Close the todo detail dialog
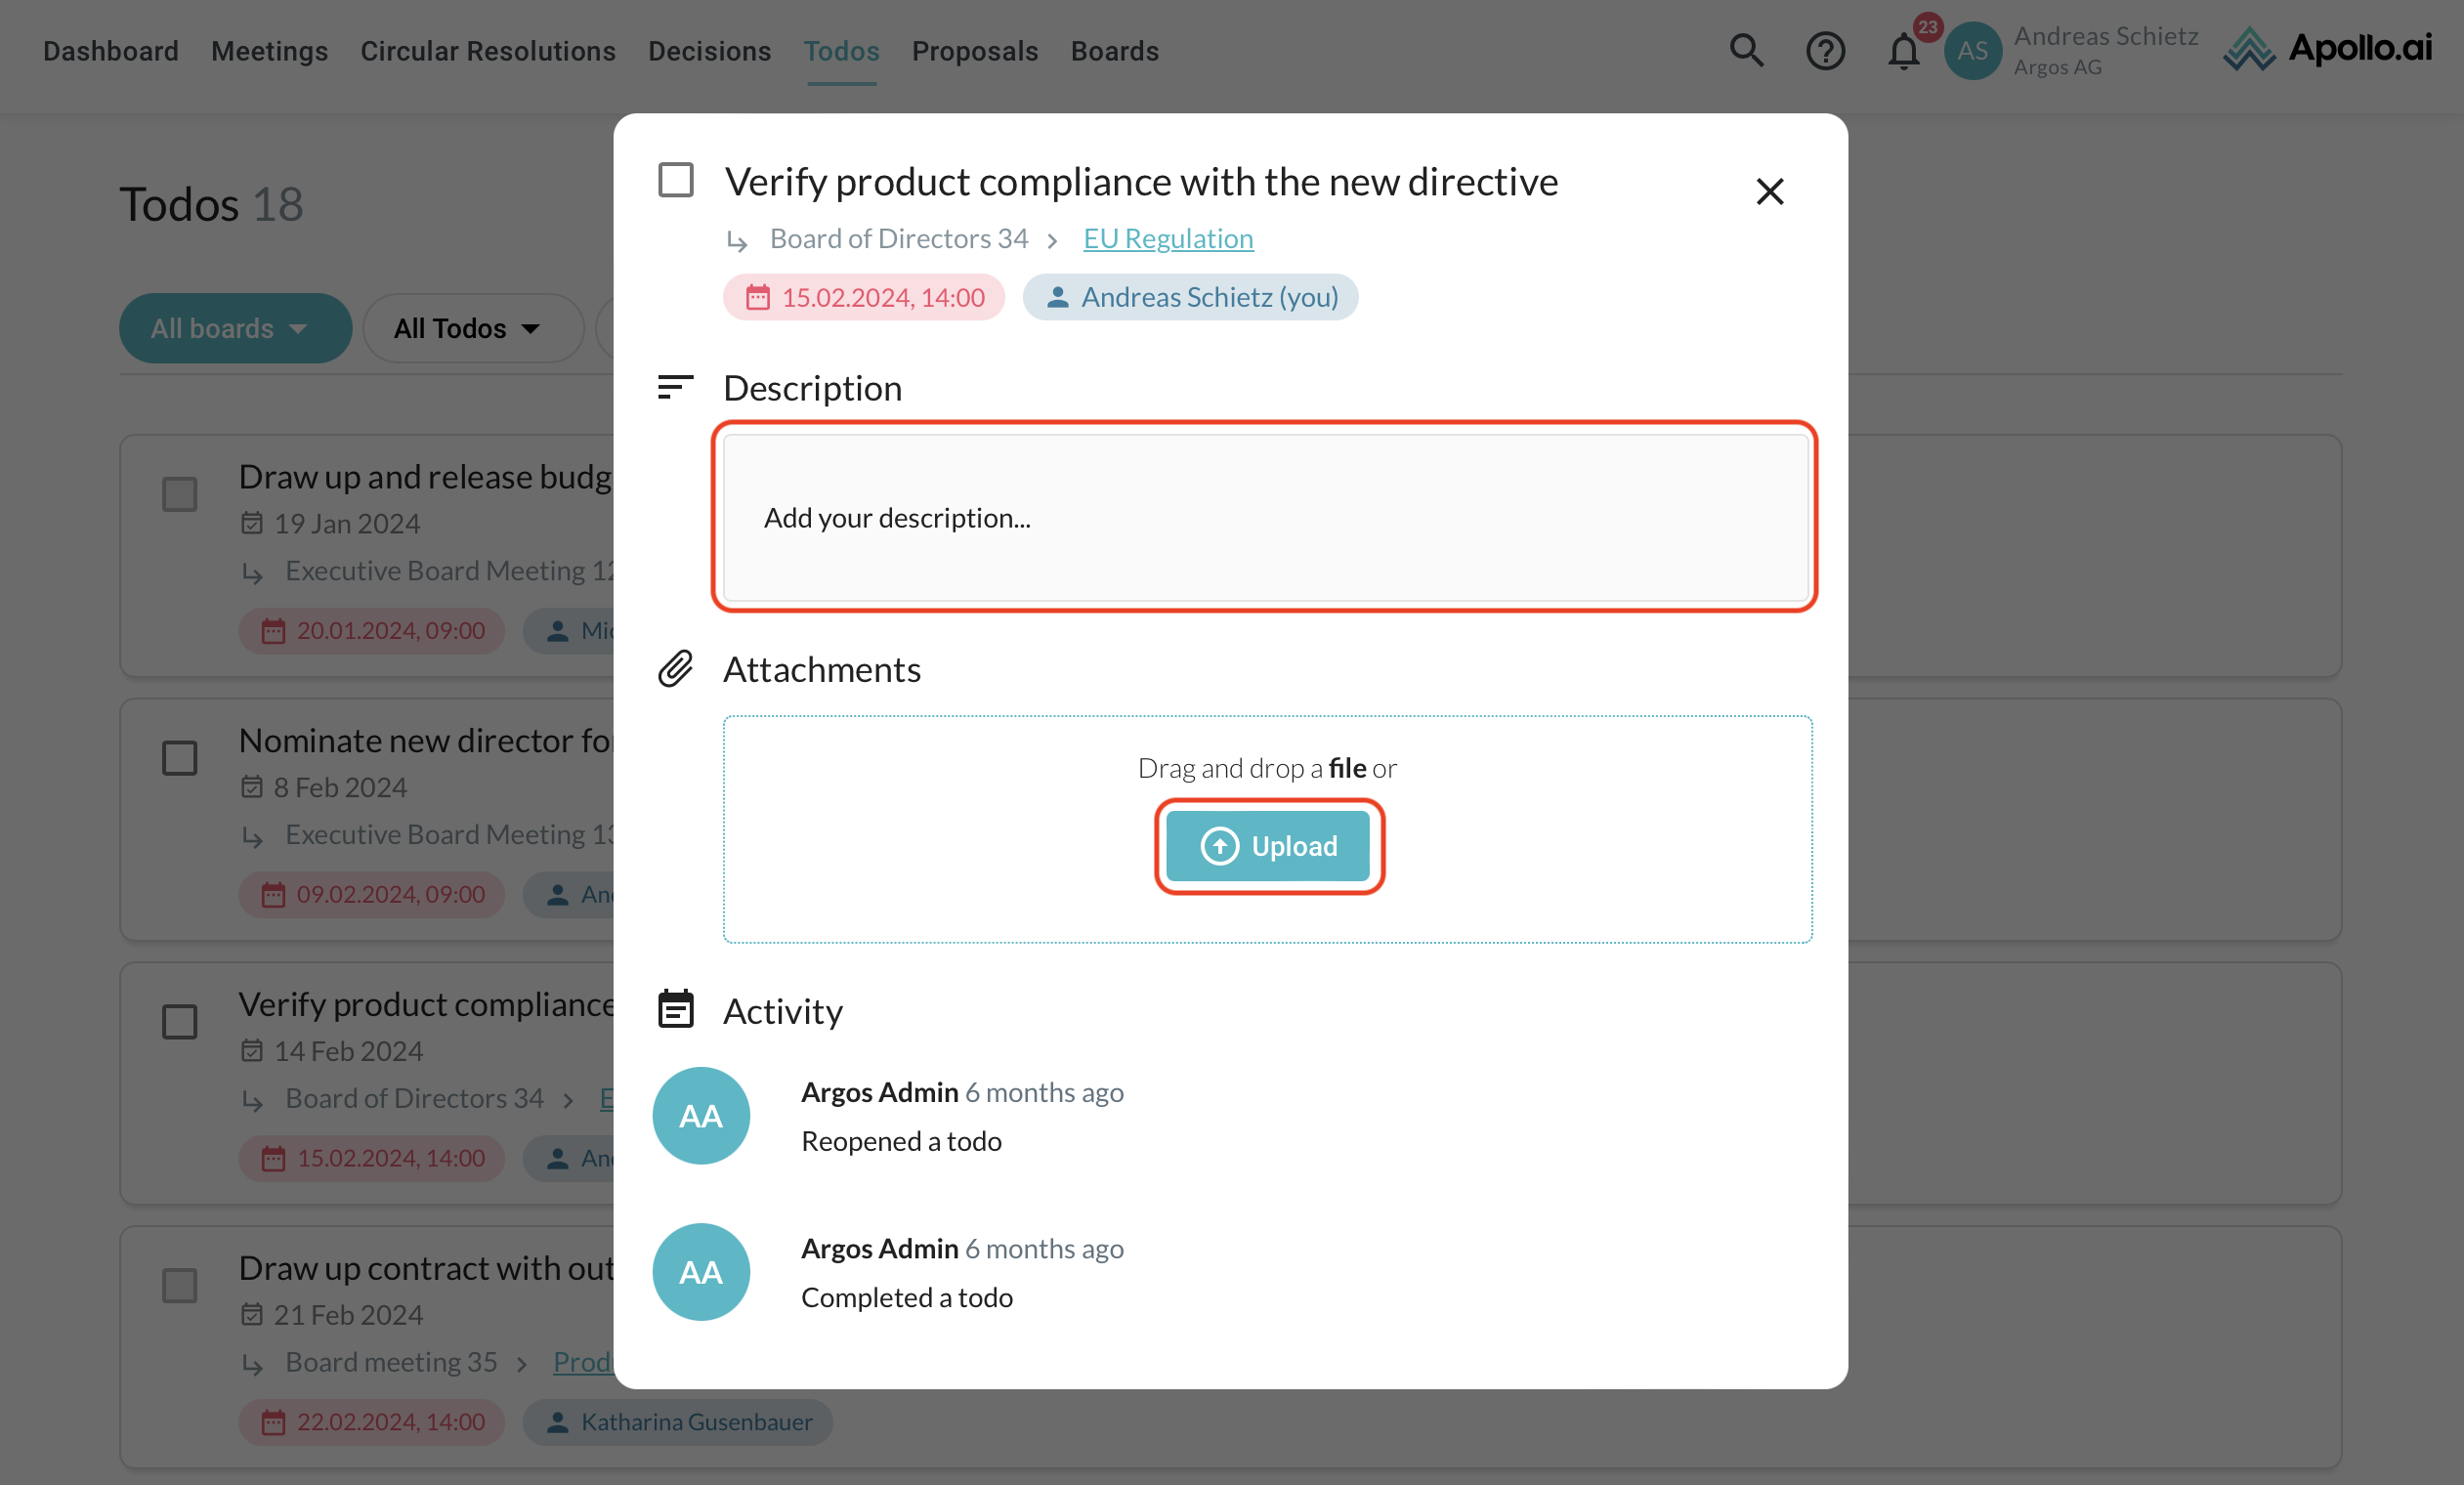 (1769, 191)
